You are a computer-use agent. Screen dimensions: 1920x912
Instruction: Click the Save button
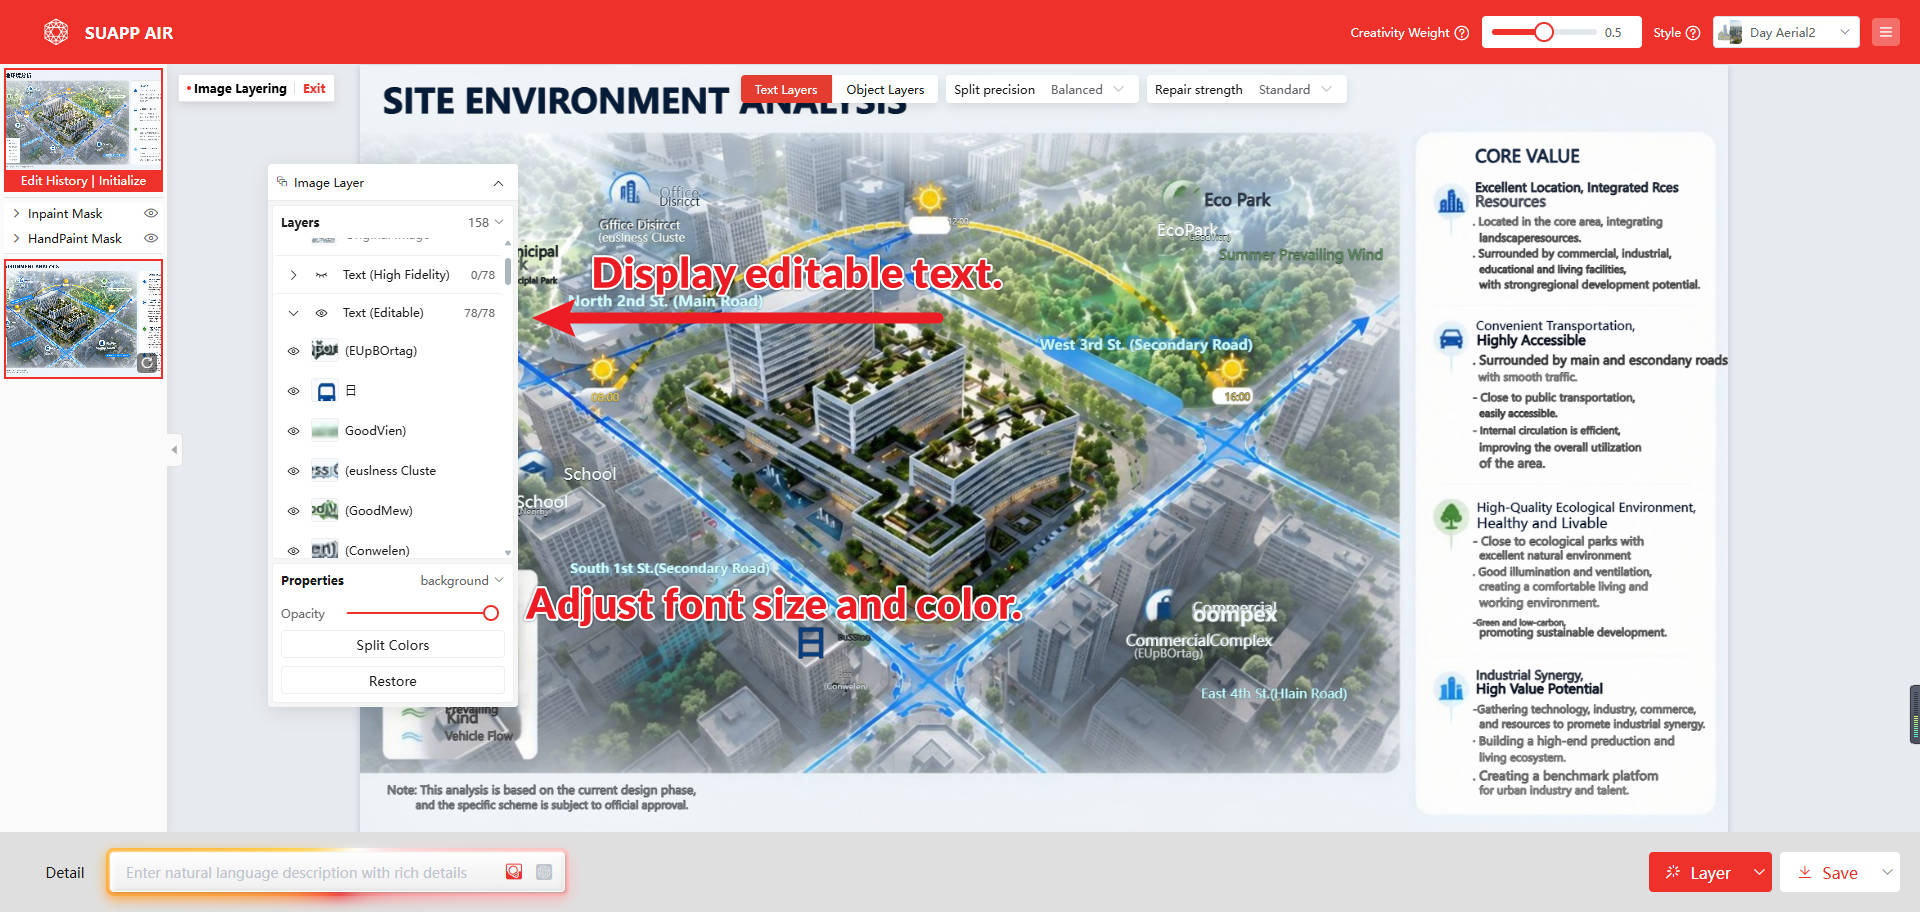click(x=1828, y=872)
